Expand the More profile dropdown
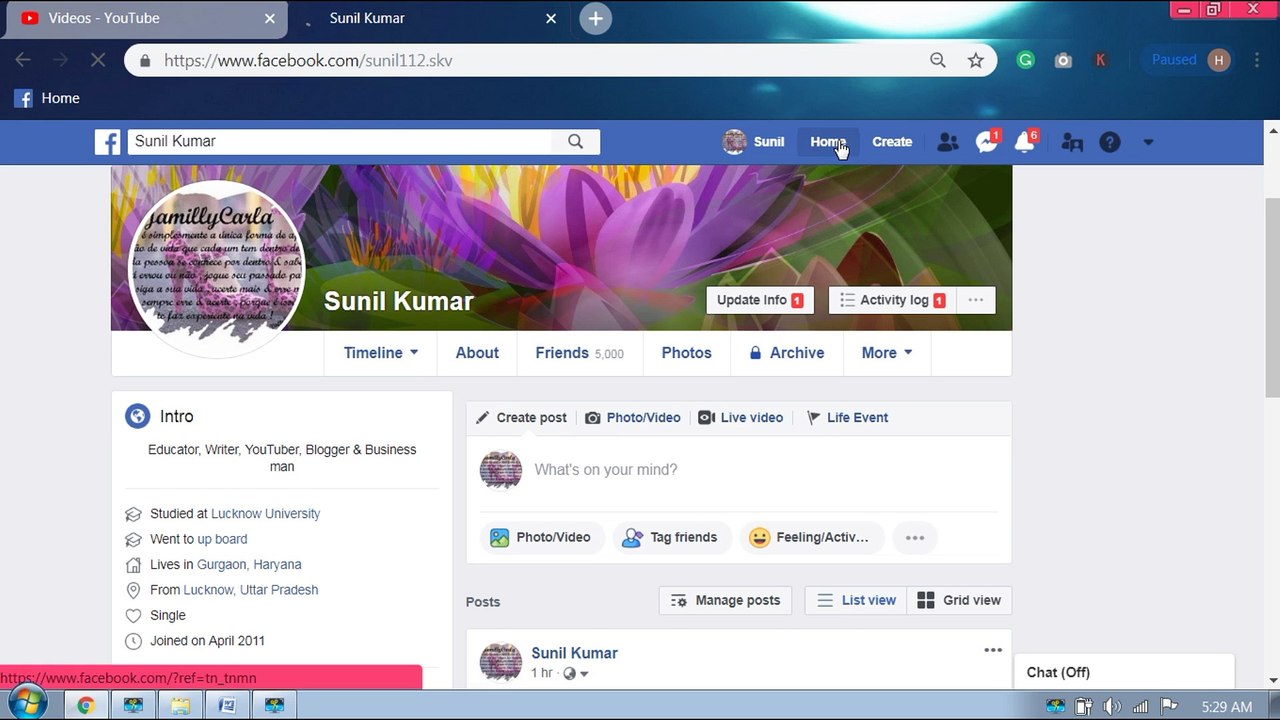Viewport: 1280px width, 720px height. click(x=887, y=353)
